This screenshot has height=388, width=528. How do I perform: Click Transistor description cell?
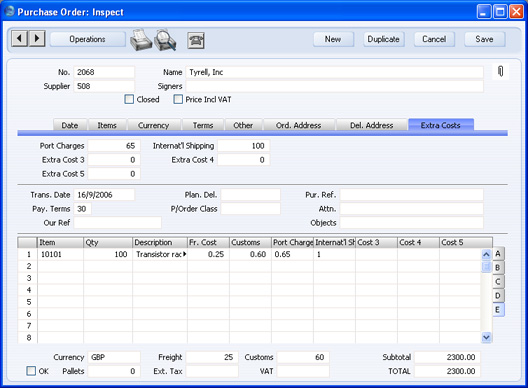tap(160, 254)
